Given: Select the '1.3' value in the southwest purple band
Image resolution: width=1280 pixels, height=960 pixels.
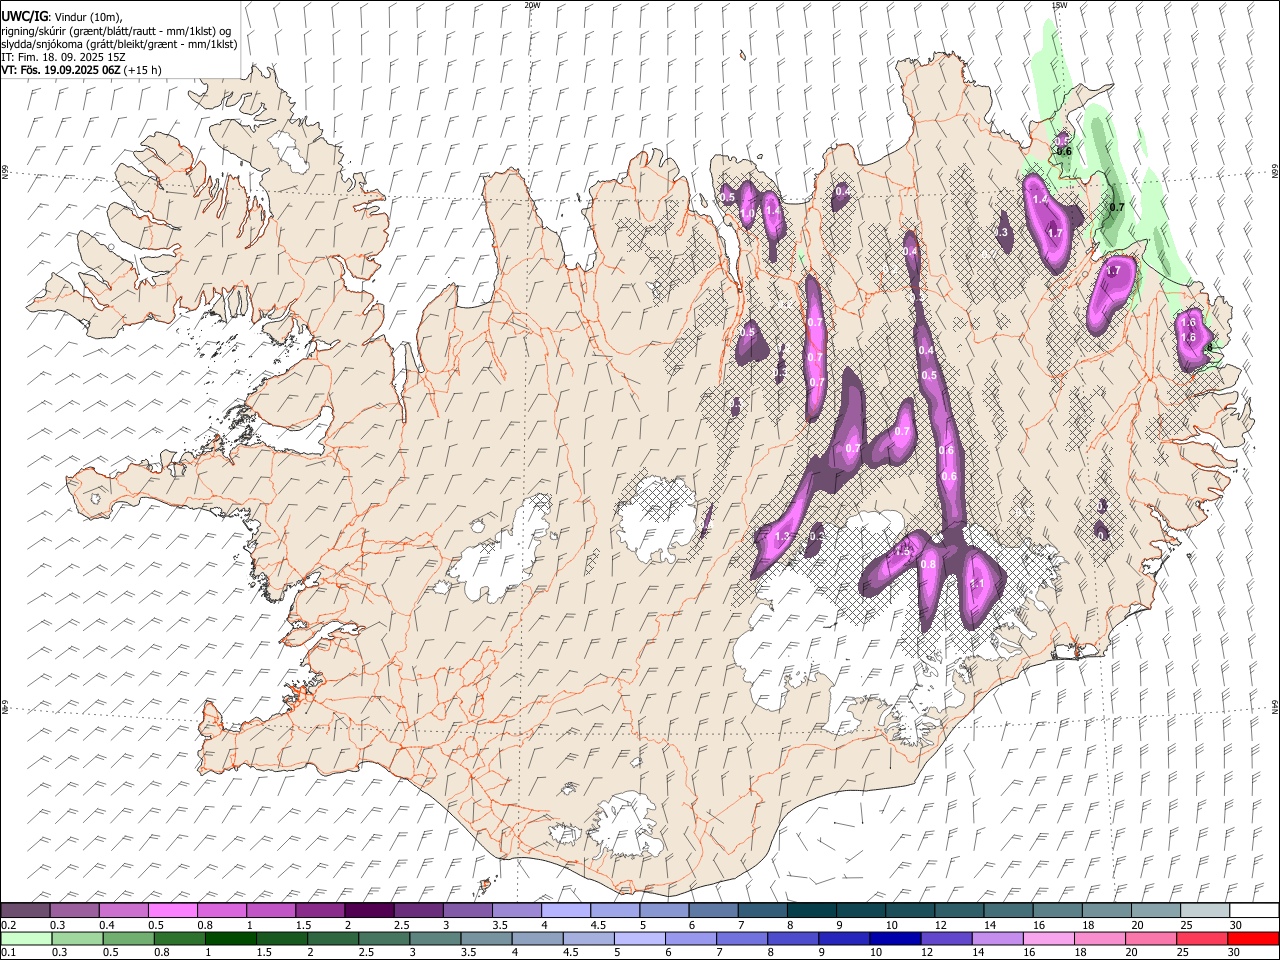Looking at the screenshot, I should 782,537.
